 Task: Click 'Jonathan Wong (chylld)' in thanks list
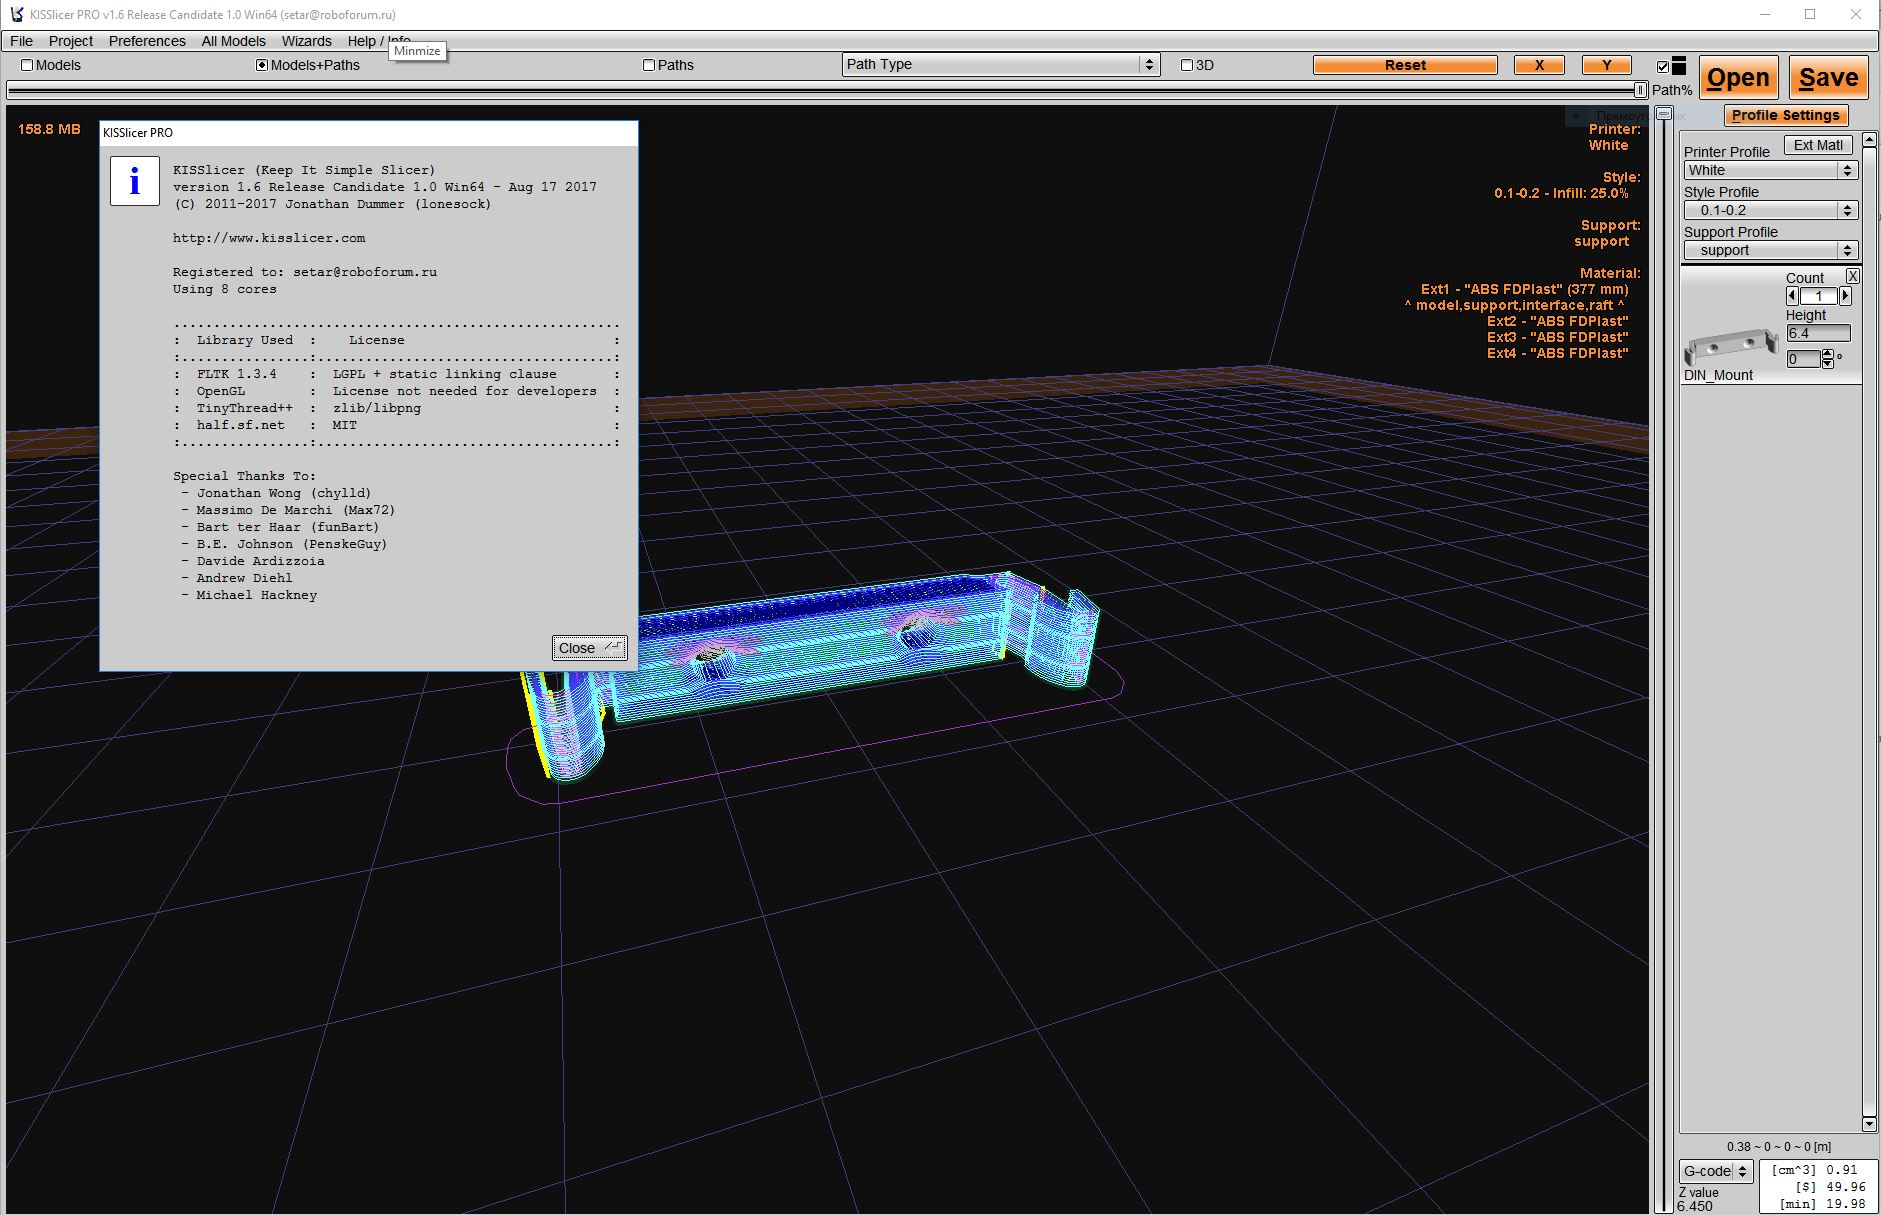click(x=284, y=493)
